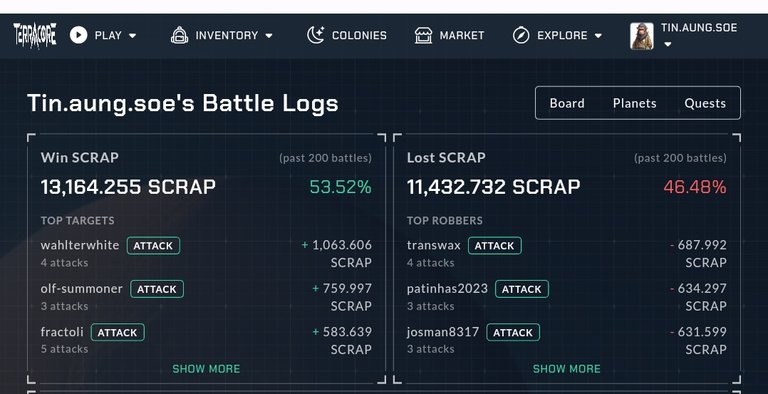This screenshot has width=768, height=394.
Task: Switch to the Quests tab
Action: [705, 103]
